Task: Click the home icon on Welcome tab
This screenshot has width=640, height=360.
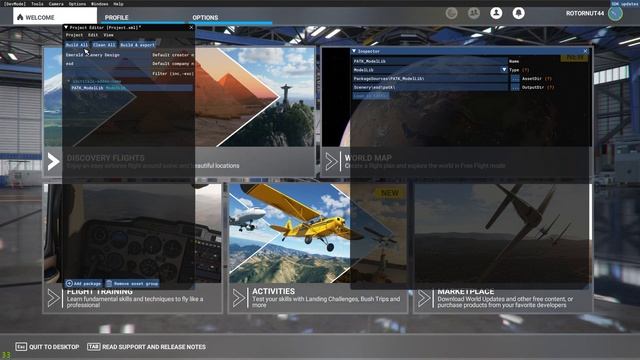Action: [x=20, y=17]
